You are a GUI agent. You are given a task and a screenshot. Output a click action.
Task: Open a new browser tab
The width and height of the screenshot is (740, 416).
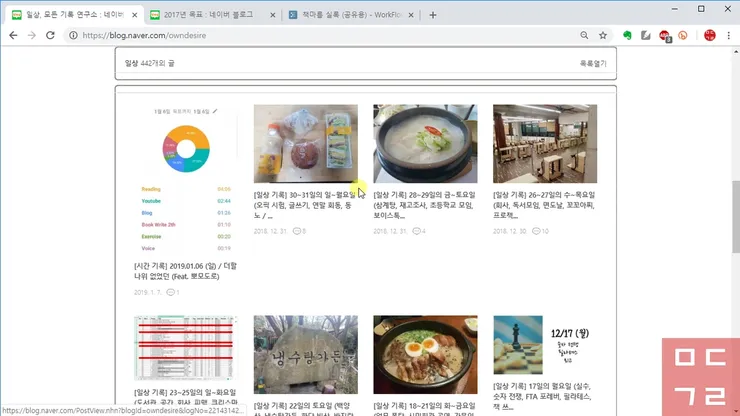pyautogui.click(x=433, y=15)
